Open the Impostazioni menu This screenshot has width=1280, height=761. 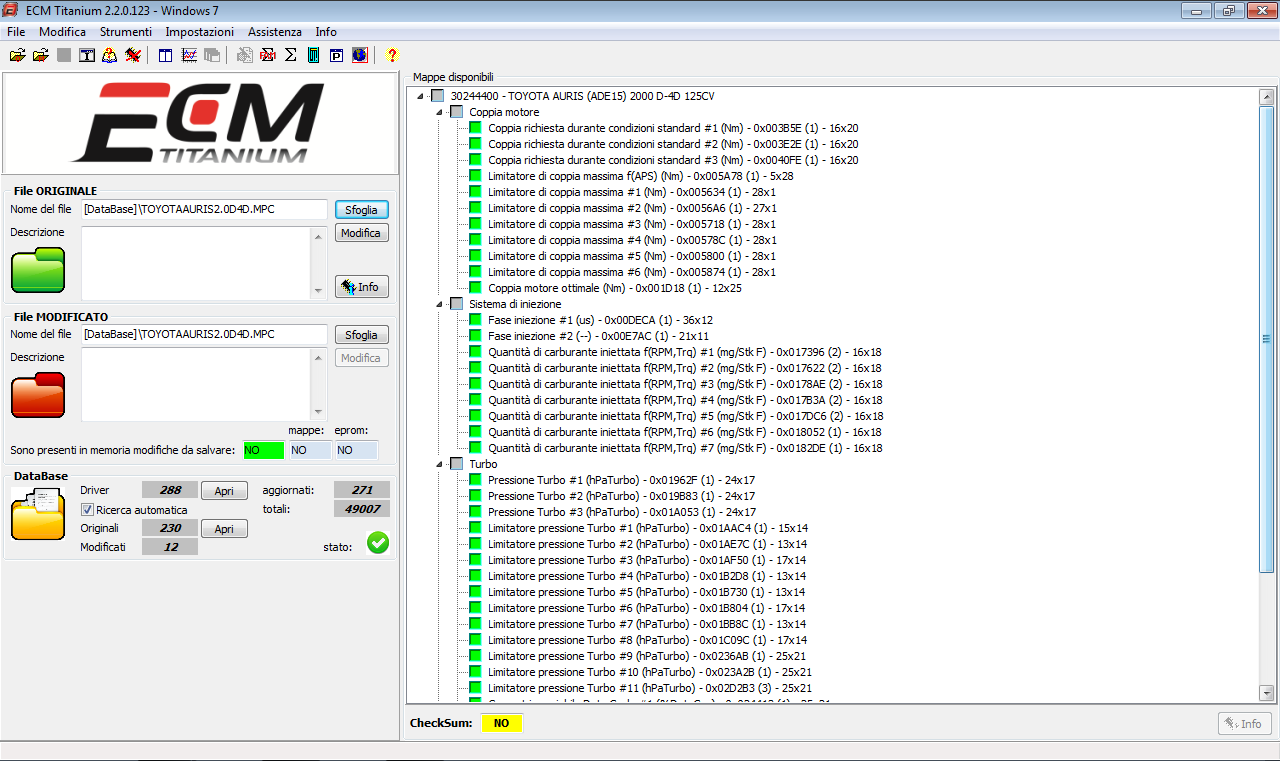[199, 32]
